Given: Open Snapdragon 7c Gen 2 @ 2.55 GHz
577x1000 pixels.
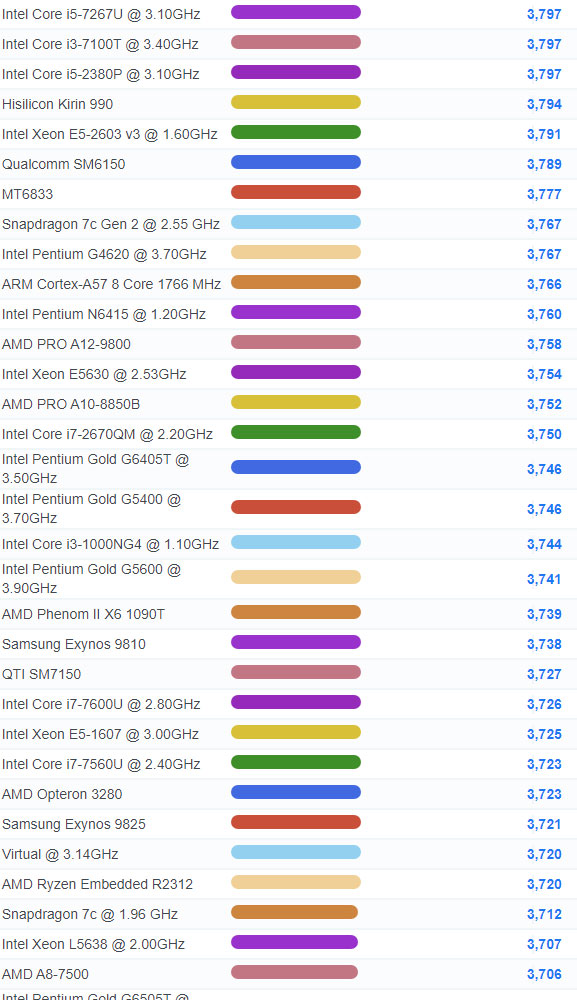Looking at the screenshot, I should tap(111, 224).
